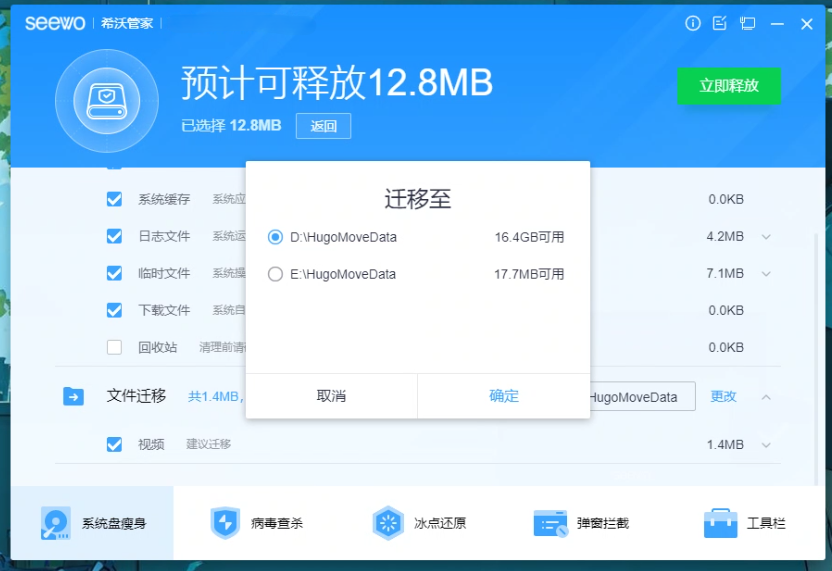Collapse the 文件迁移 section chevron
Image resolution: width=832 pixels, height=571 pixels.
click(766, 397)
